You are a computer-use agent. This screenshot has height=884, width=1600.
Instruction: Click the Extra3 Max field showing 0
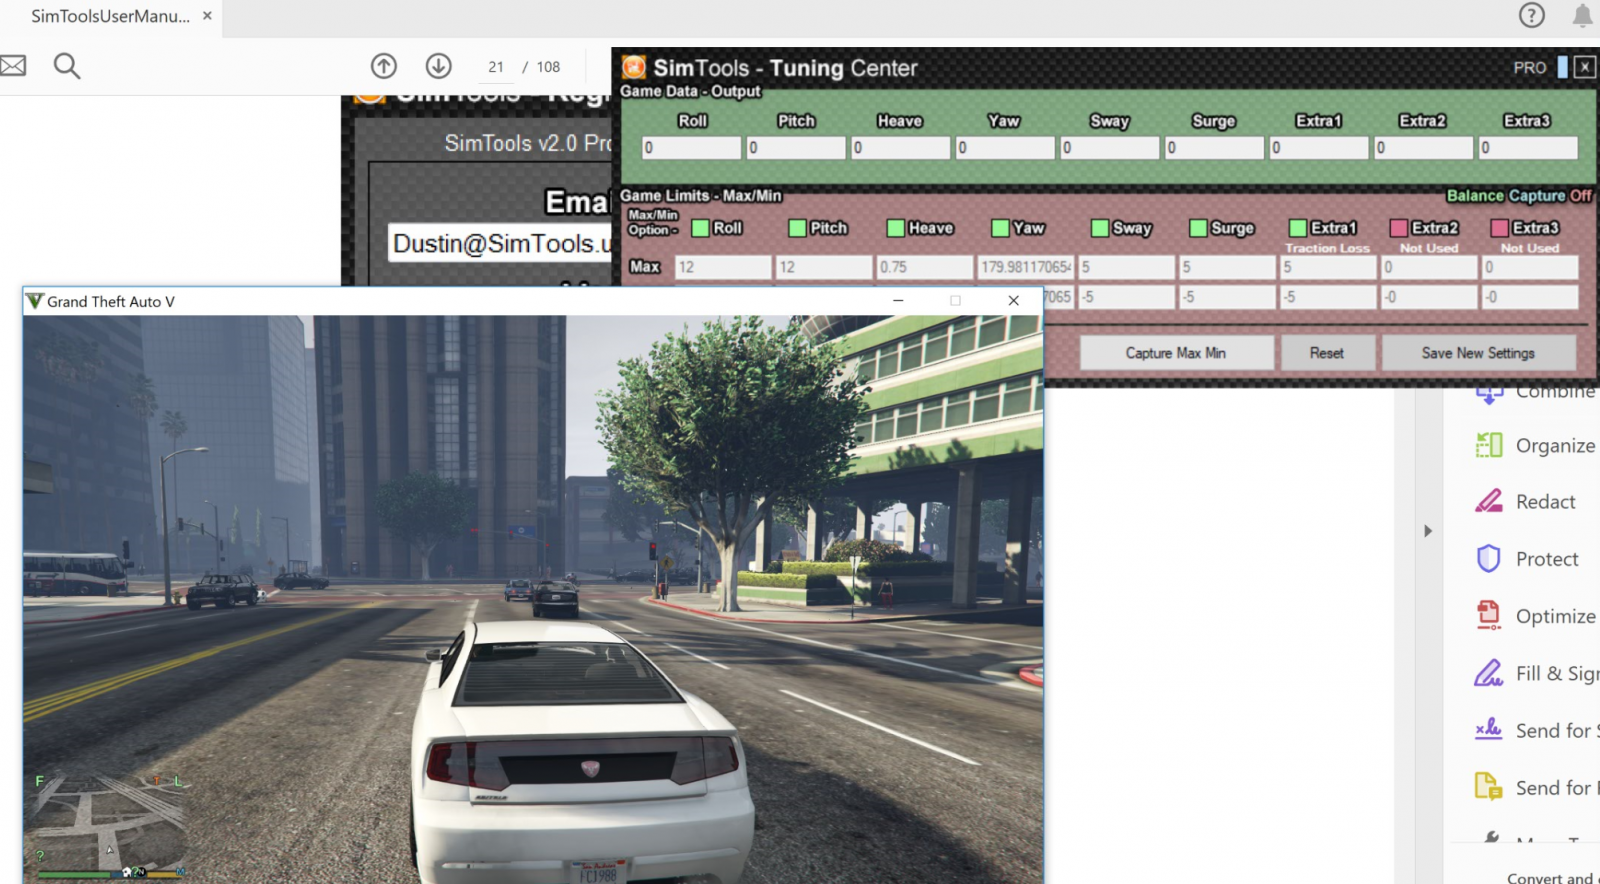pyautogui.click(x=1531, y=267)
